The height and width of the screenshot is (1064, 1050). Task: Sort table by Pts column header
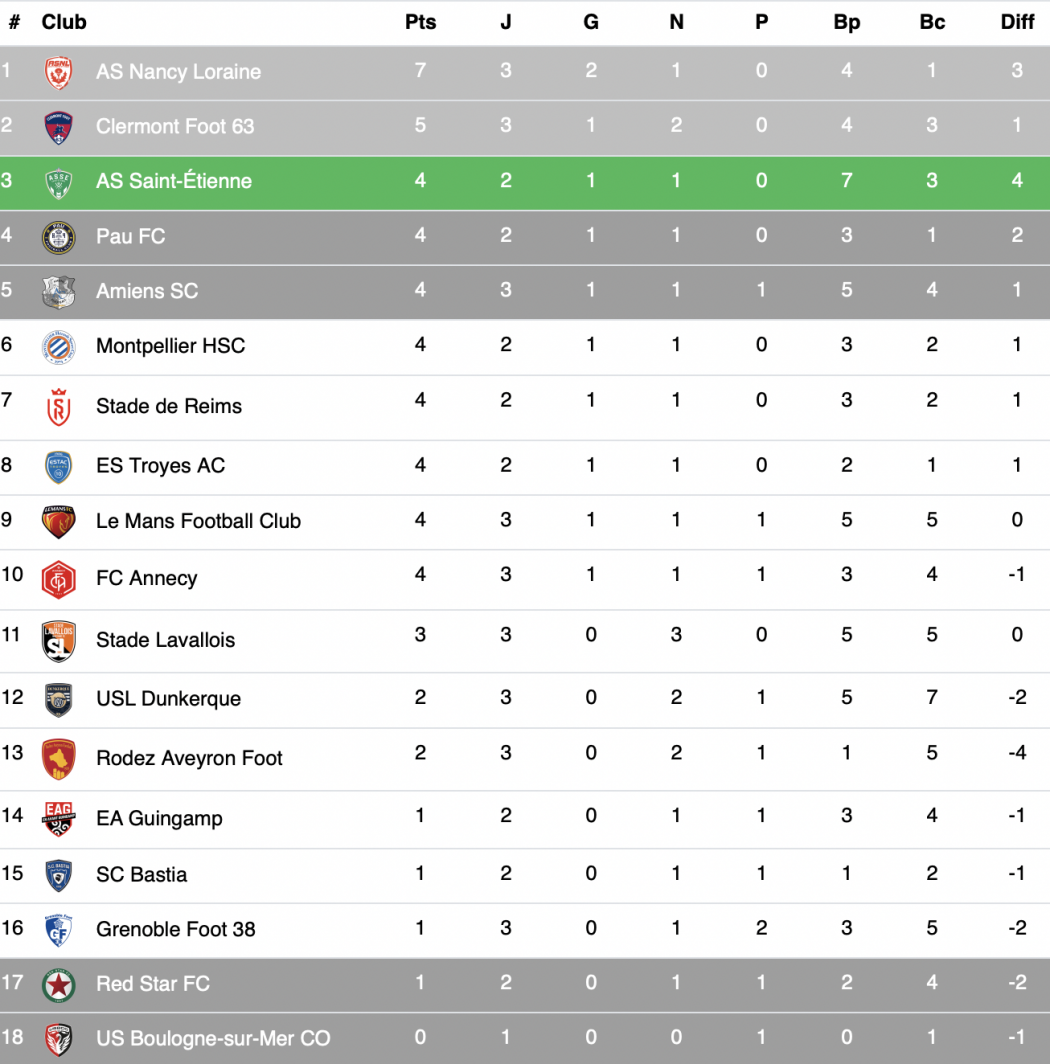point(420,22)
